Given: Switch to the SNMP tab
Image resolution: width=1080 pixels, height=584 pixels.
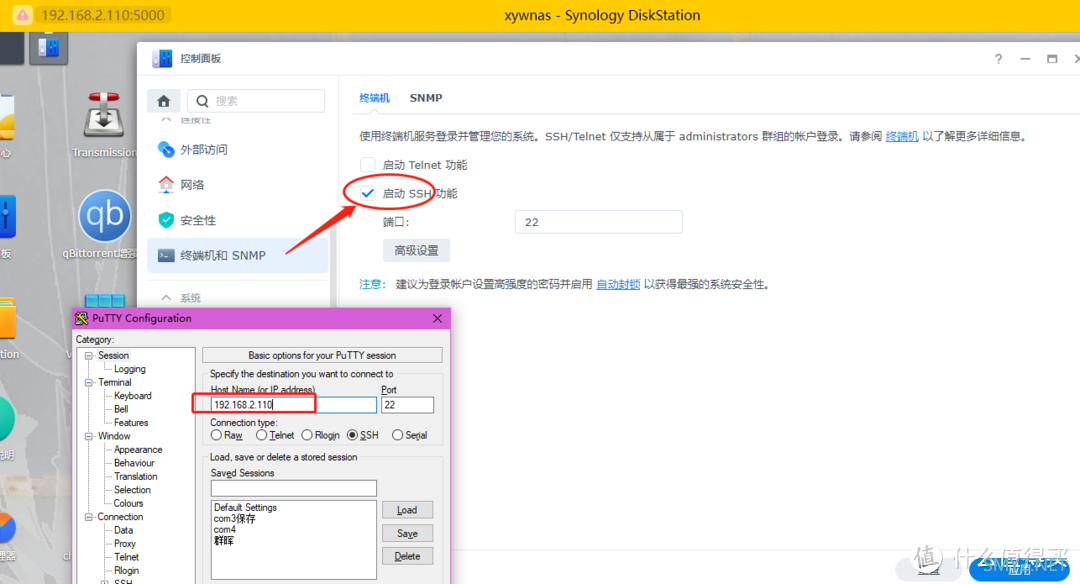Looking at the screenshot, I should [426, 98].
